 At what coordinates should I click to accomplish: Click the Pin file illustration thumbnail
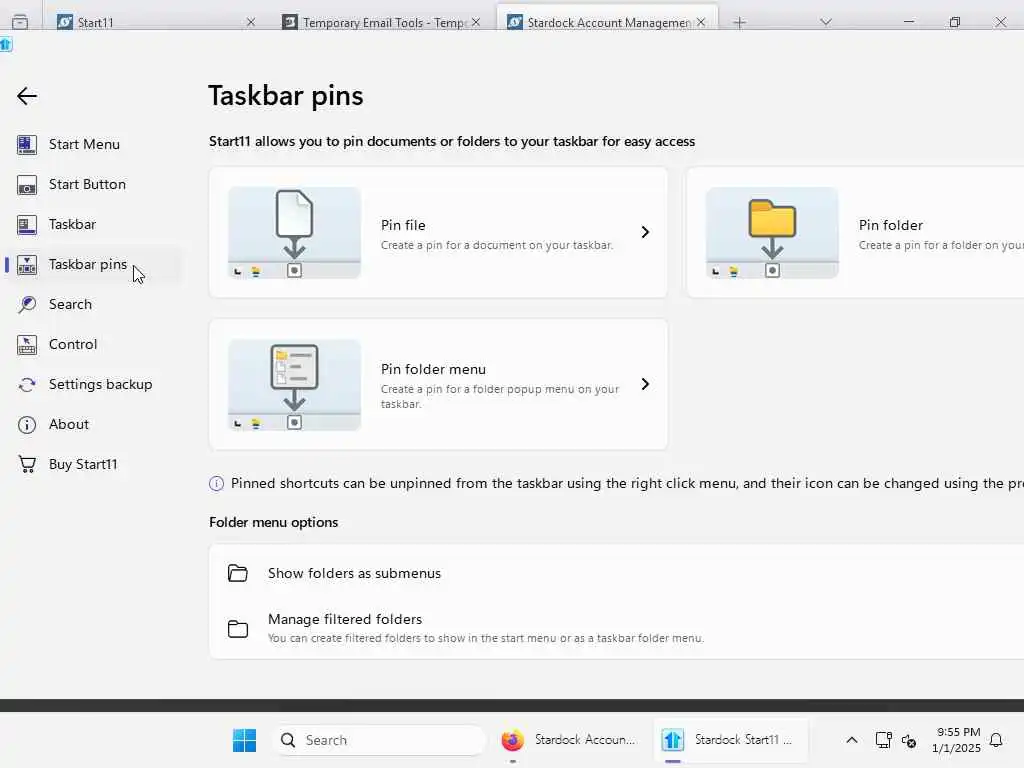coord(295,232)
